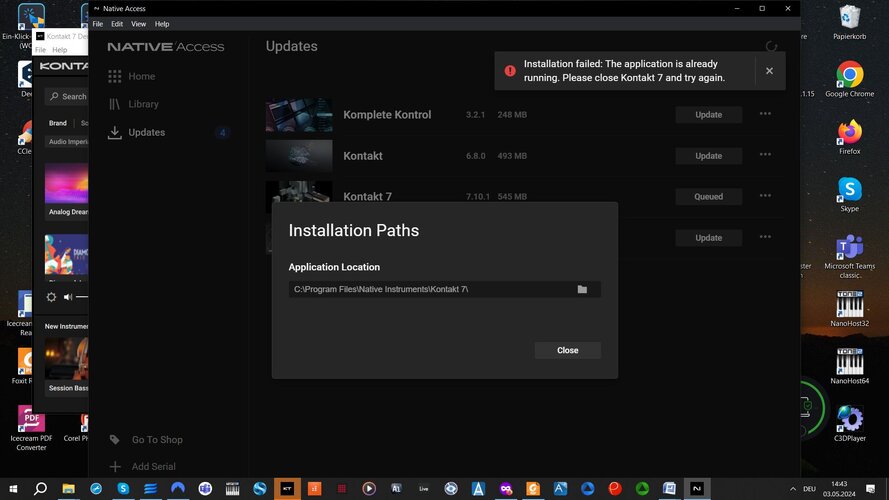Open Google Chrome desktop shortcut
The width and height of the screenshot is (889, 500).
coord(849,79)
